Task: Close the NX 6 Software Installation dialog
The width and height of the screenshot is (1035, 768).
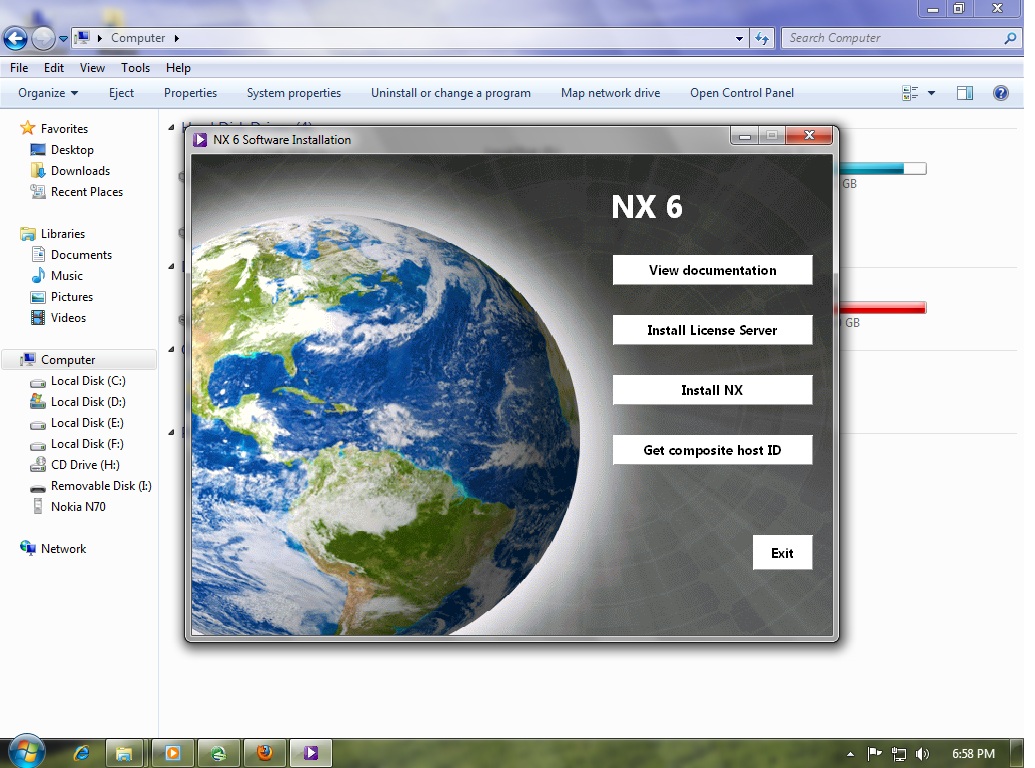Action: coord(809,135)
